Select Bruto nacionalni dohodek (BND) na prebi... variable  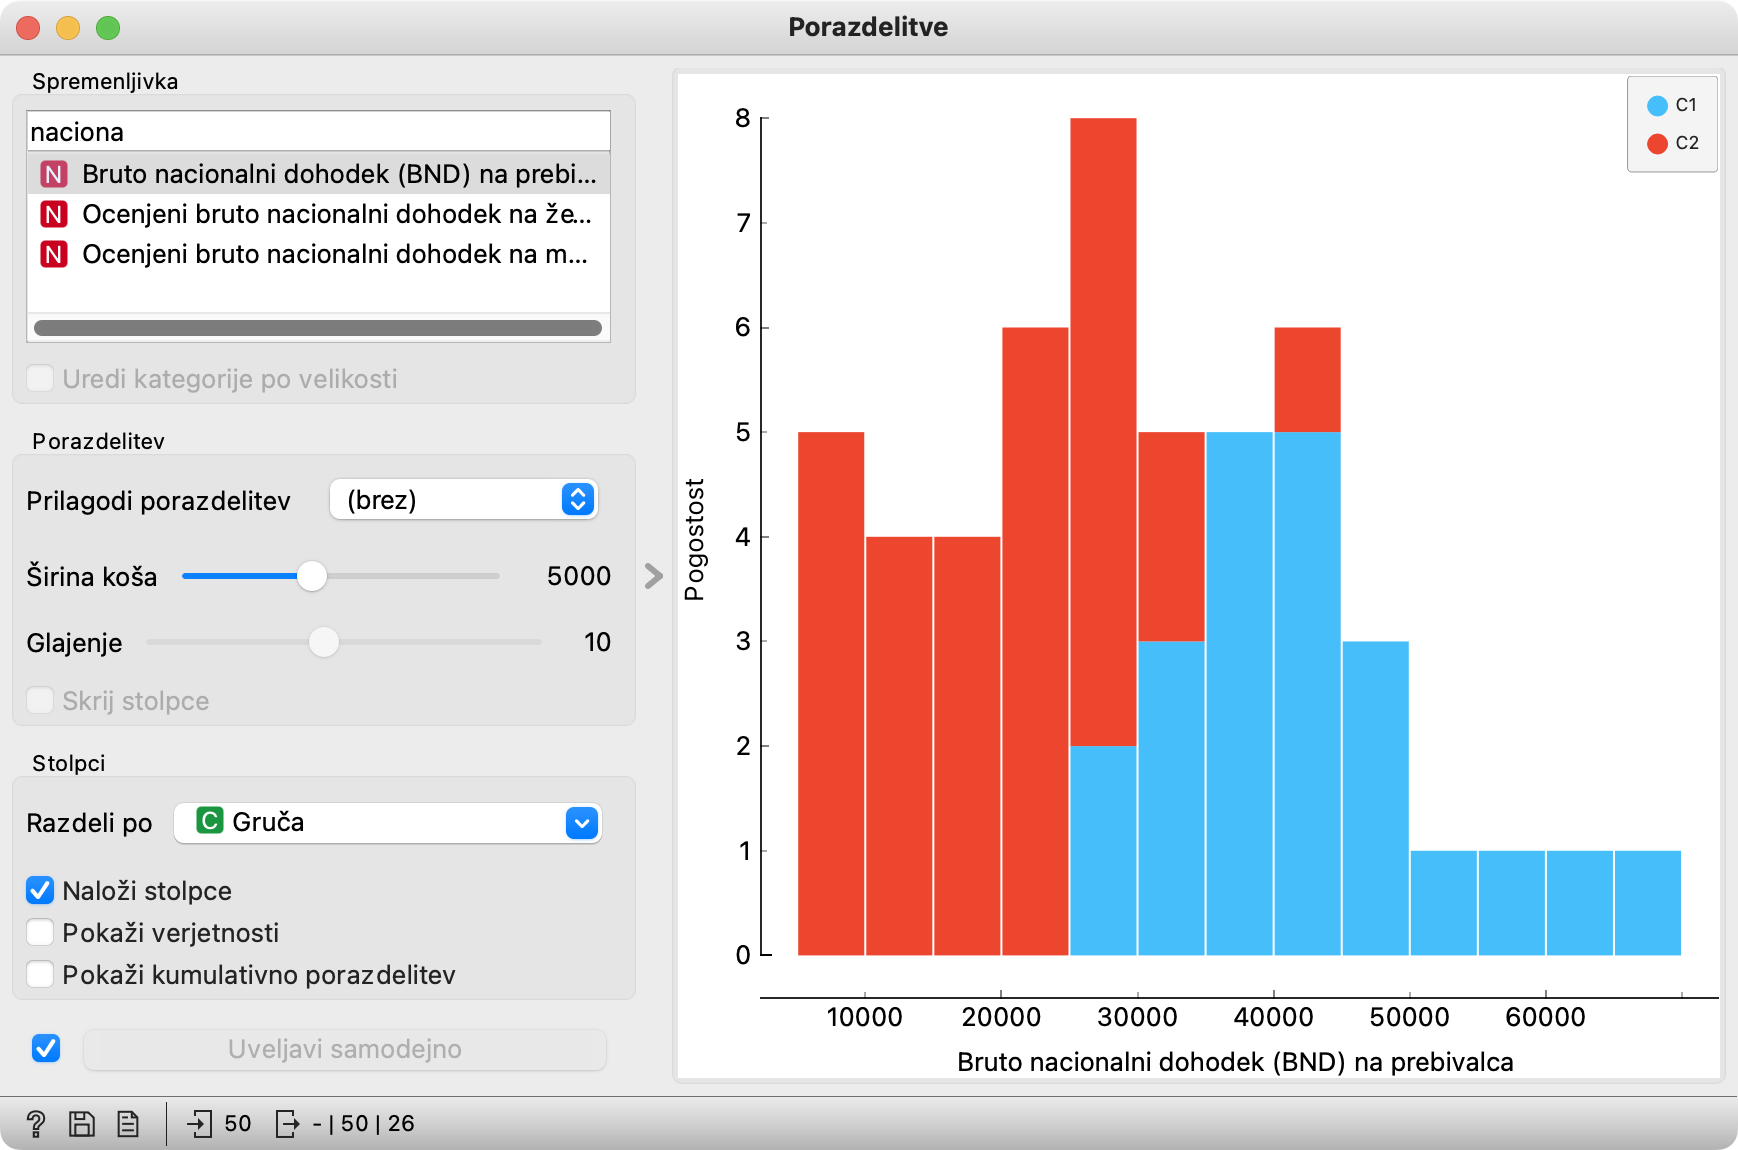[318, 174]
